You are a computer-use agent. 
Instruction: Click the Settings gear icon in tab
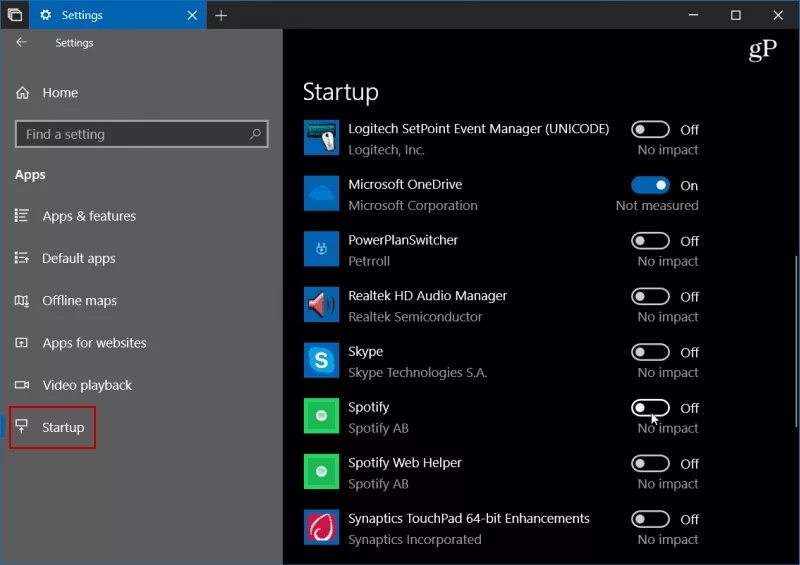coord(45,15)
